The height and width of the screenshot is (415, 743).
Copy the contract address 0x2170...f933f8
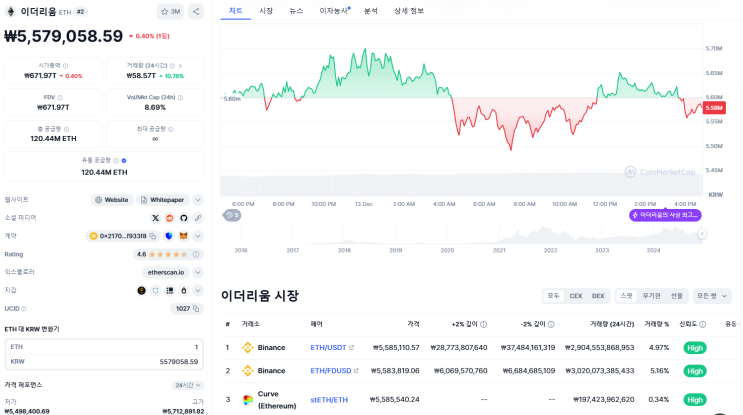pyautogui.click(x=153, y=236)
